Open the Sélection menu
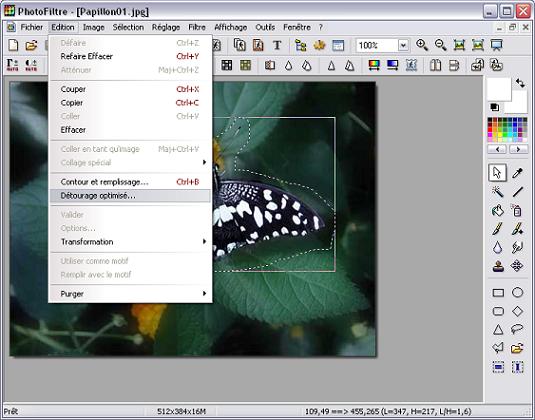Viewport: 535px width, 420px height. [128, 27]
